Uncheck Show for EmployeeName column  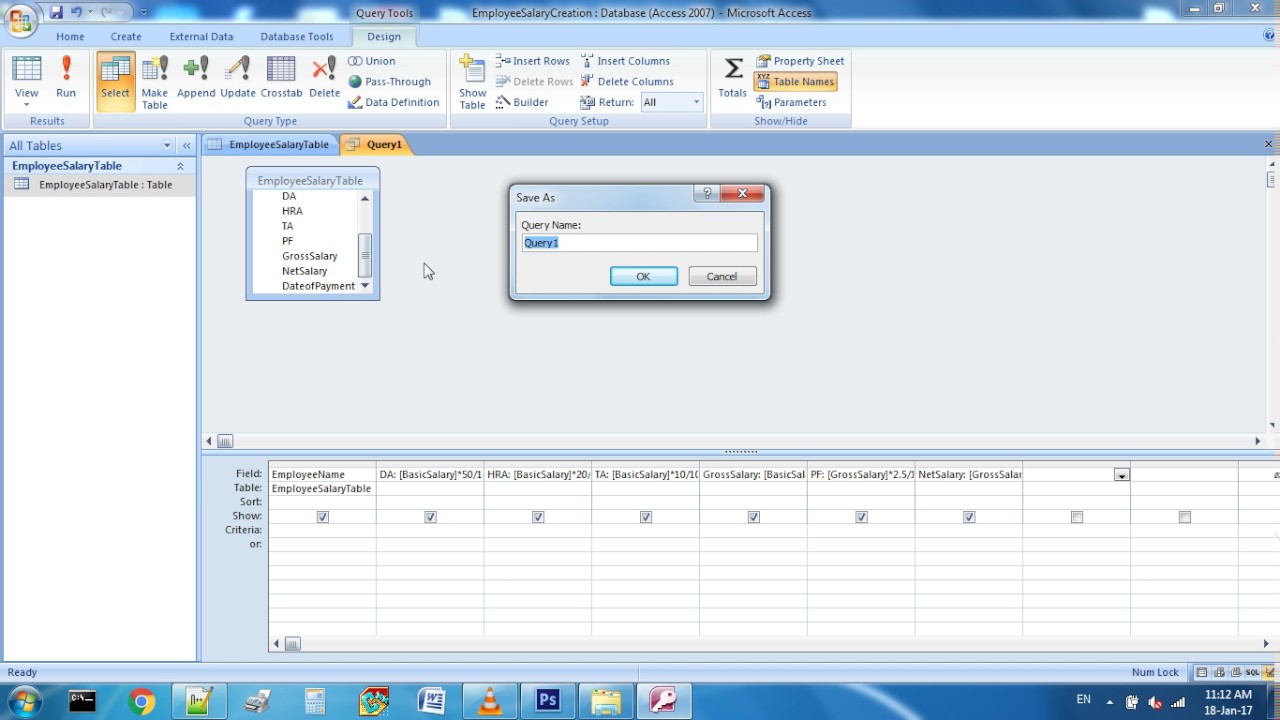322,517
